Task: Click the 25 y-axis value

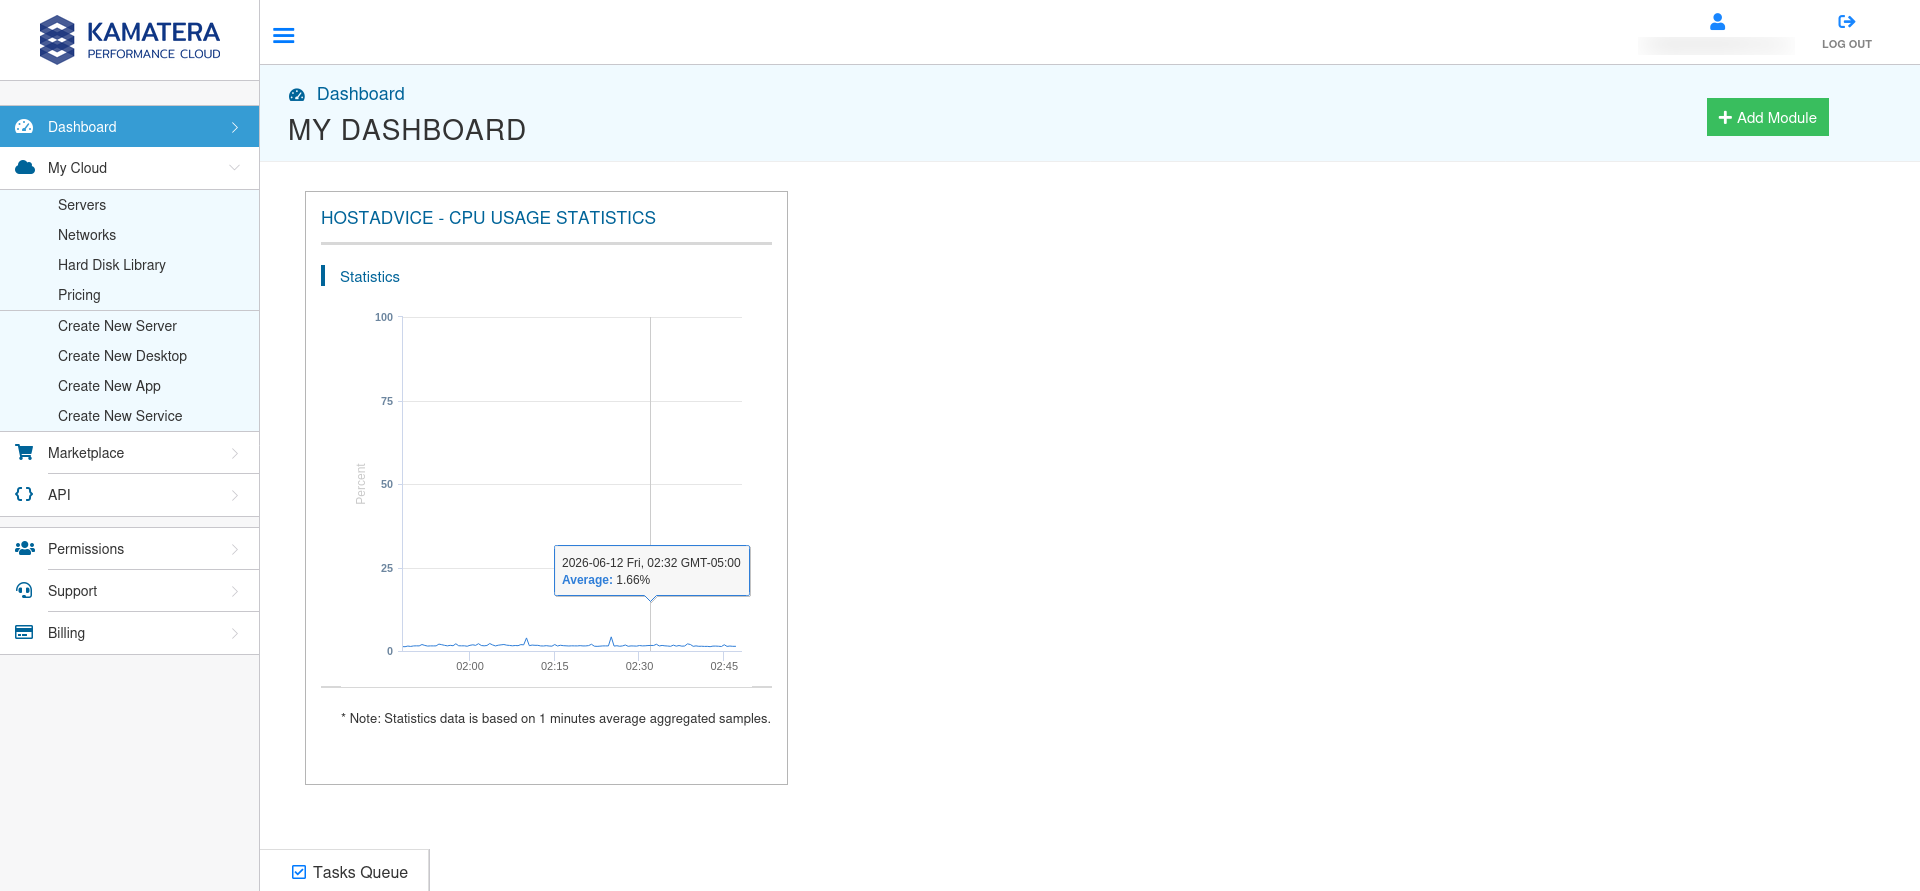Action: [x=387, y=568]
